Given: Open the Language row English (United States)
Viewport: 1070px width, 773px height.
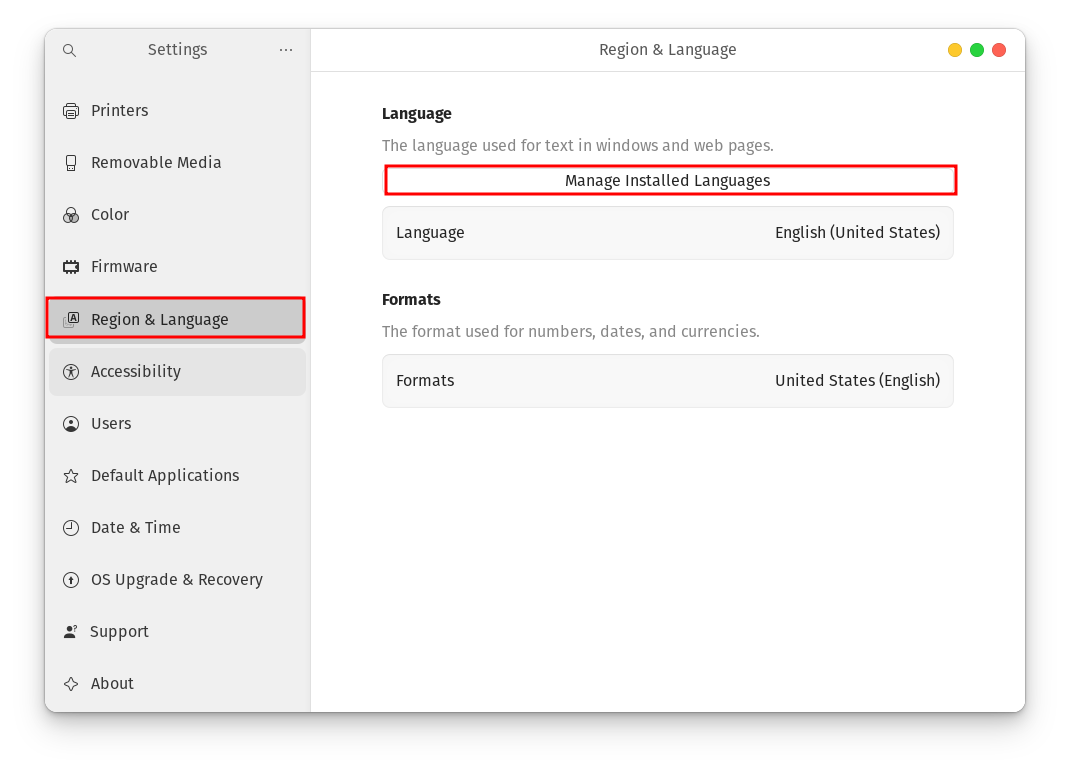Looking at the screenshot, I should tap(667, 233).
